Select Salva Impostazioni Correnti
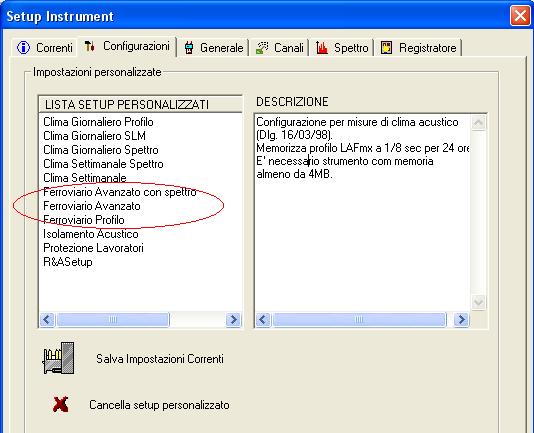 tap(160, 359)
